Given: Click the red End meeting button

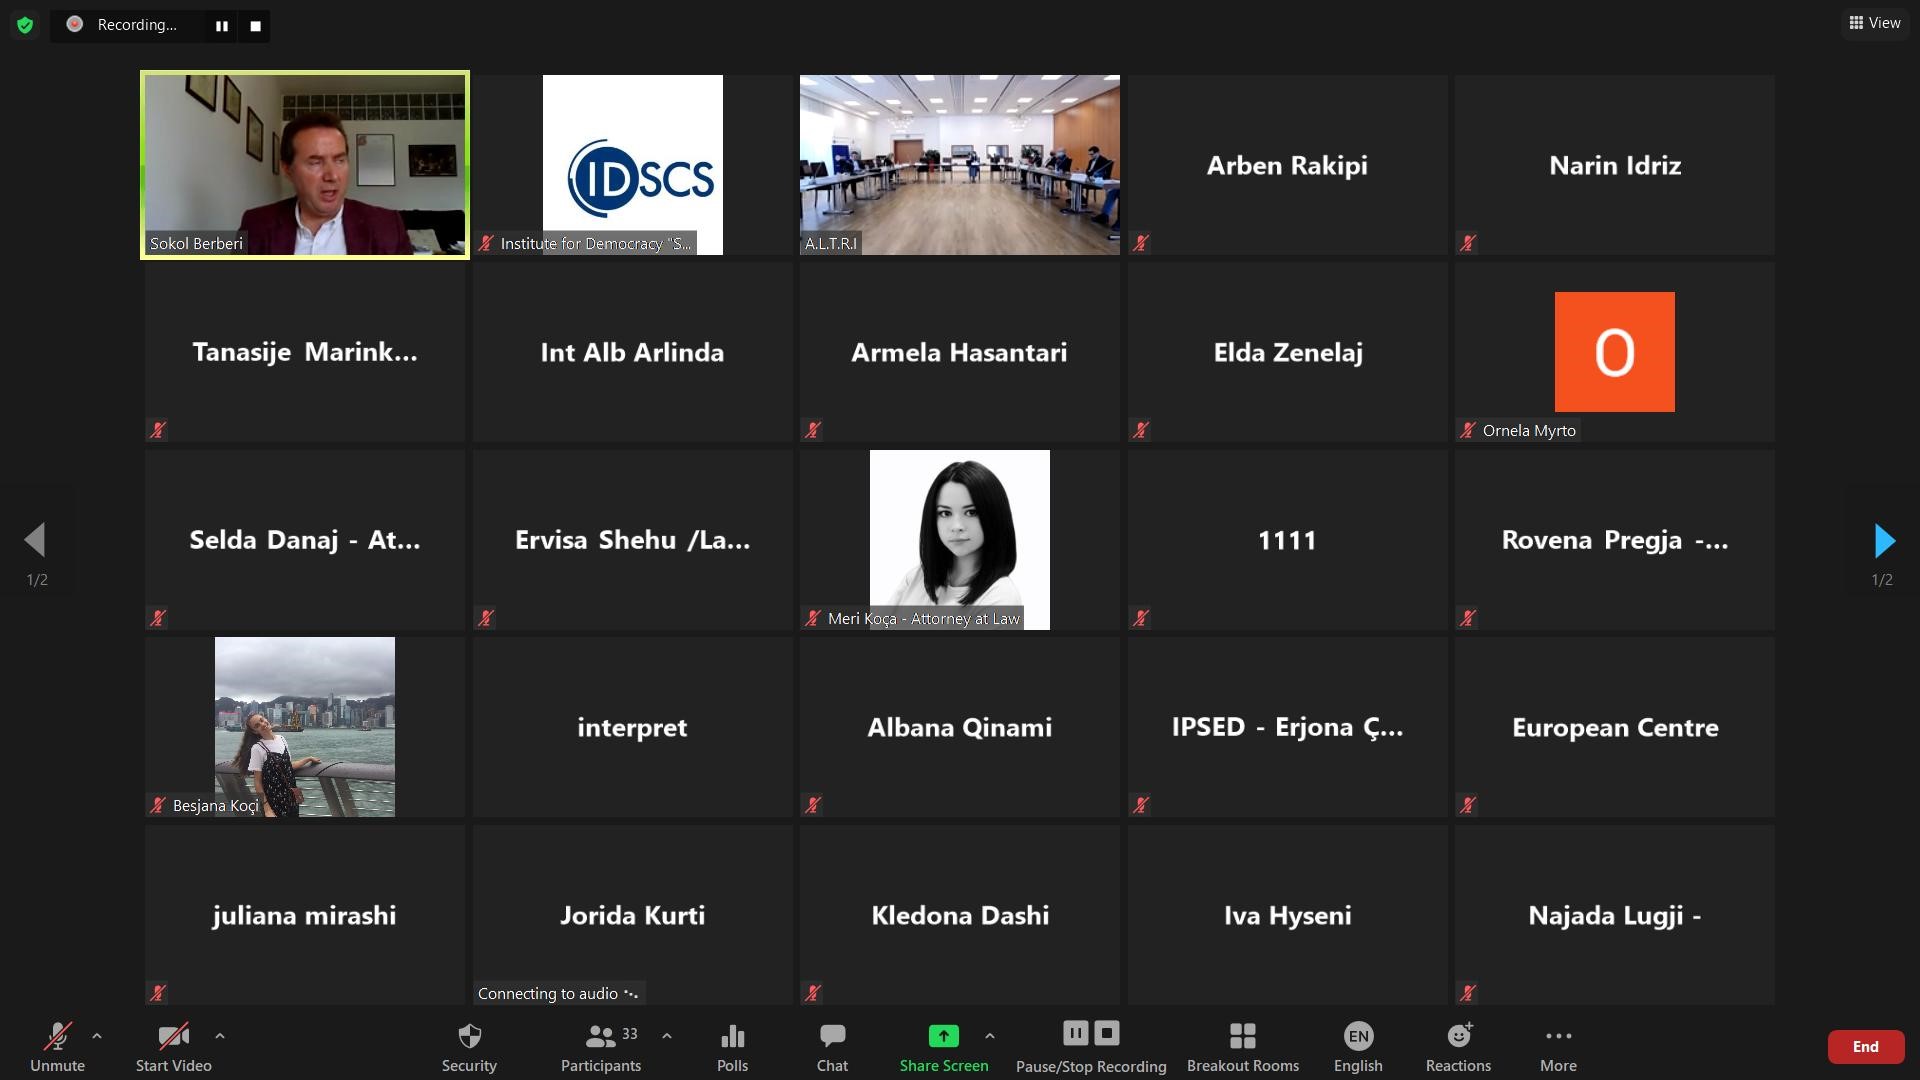Looking at the screenshot, I should point(1865,1047).
